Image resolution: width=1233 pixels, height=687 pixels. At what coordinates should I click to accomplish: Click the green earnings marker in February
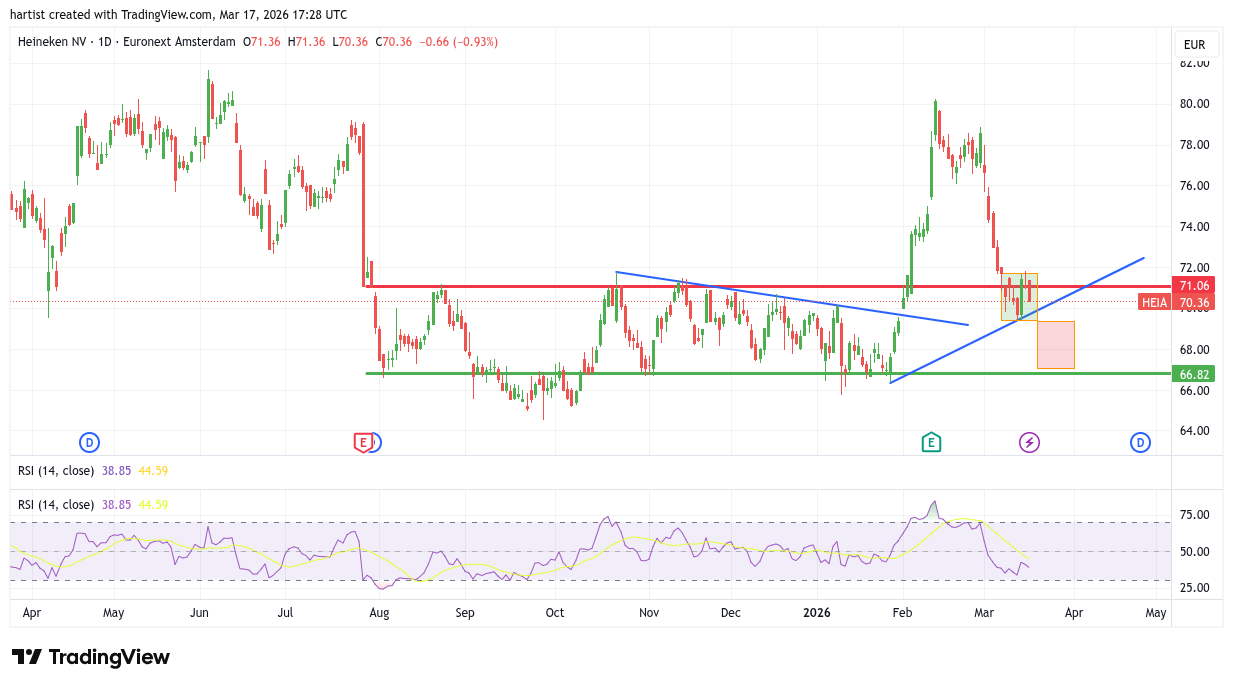(x=931, y=442)
